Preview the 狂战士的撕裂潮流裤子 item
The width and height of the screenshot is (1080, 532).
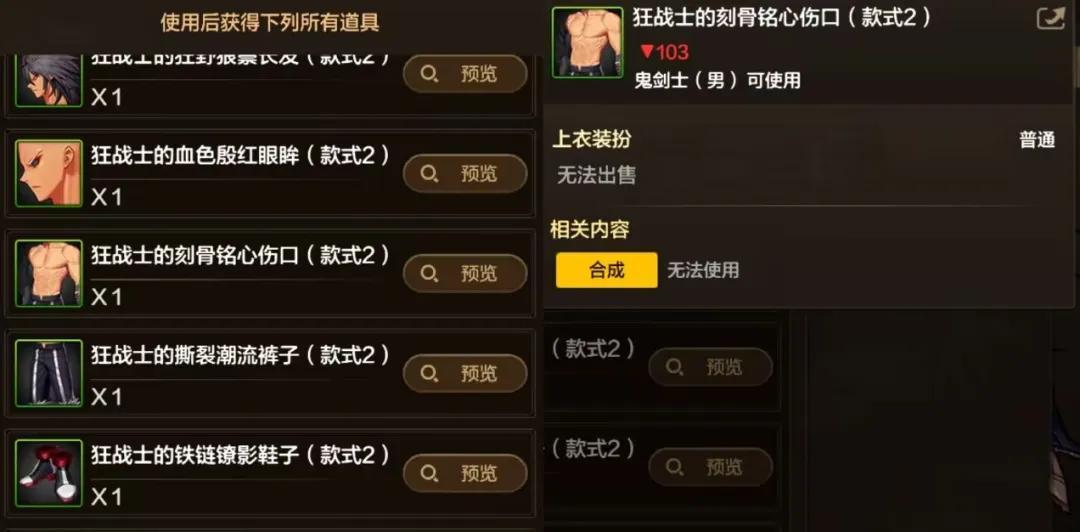465,374
